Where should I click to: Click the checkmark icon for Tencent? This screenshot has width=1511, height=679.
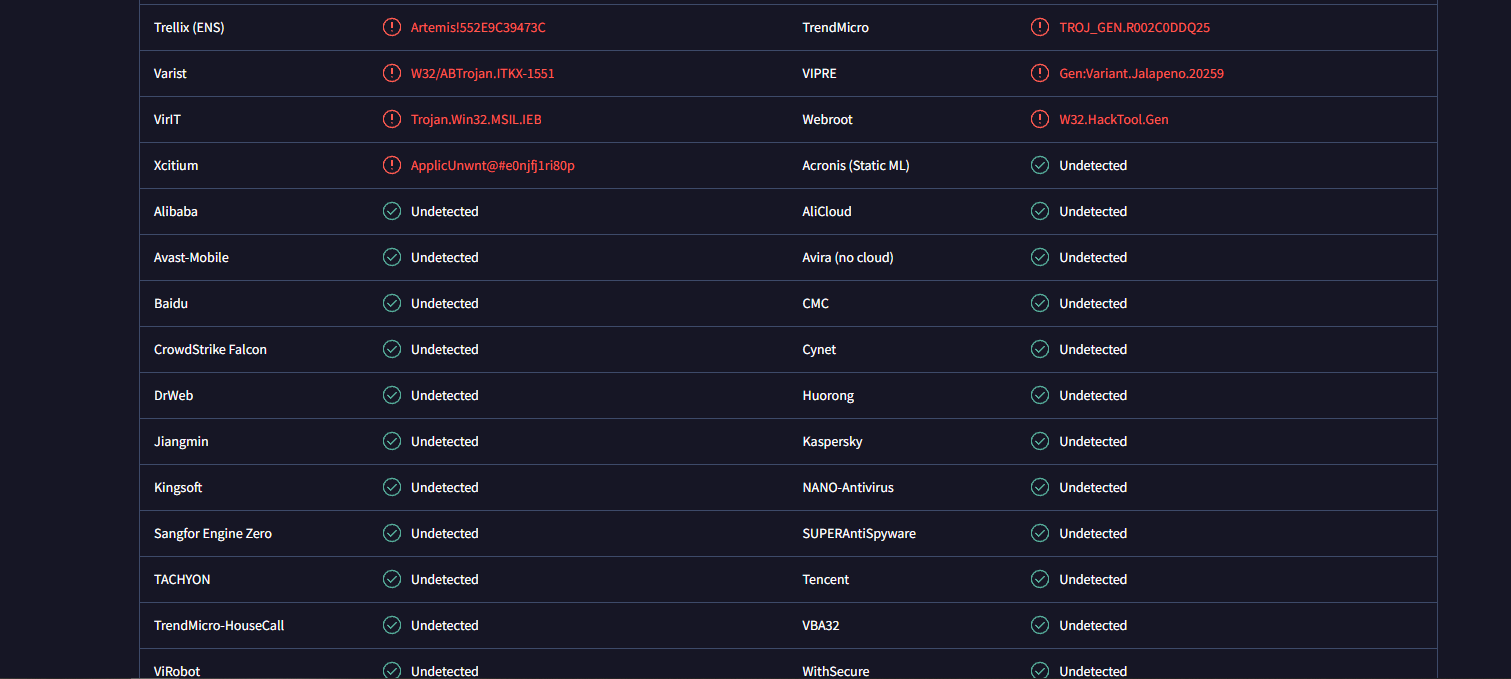[x=1040, y=579]
